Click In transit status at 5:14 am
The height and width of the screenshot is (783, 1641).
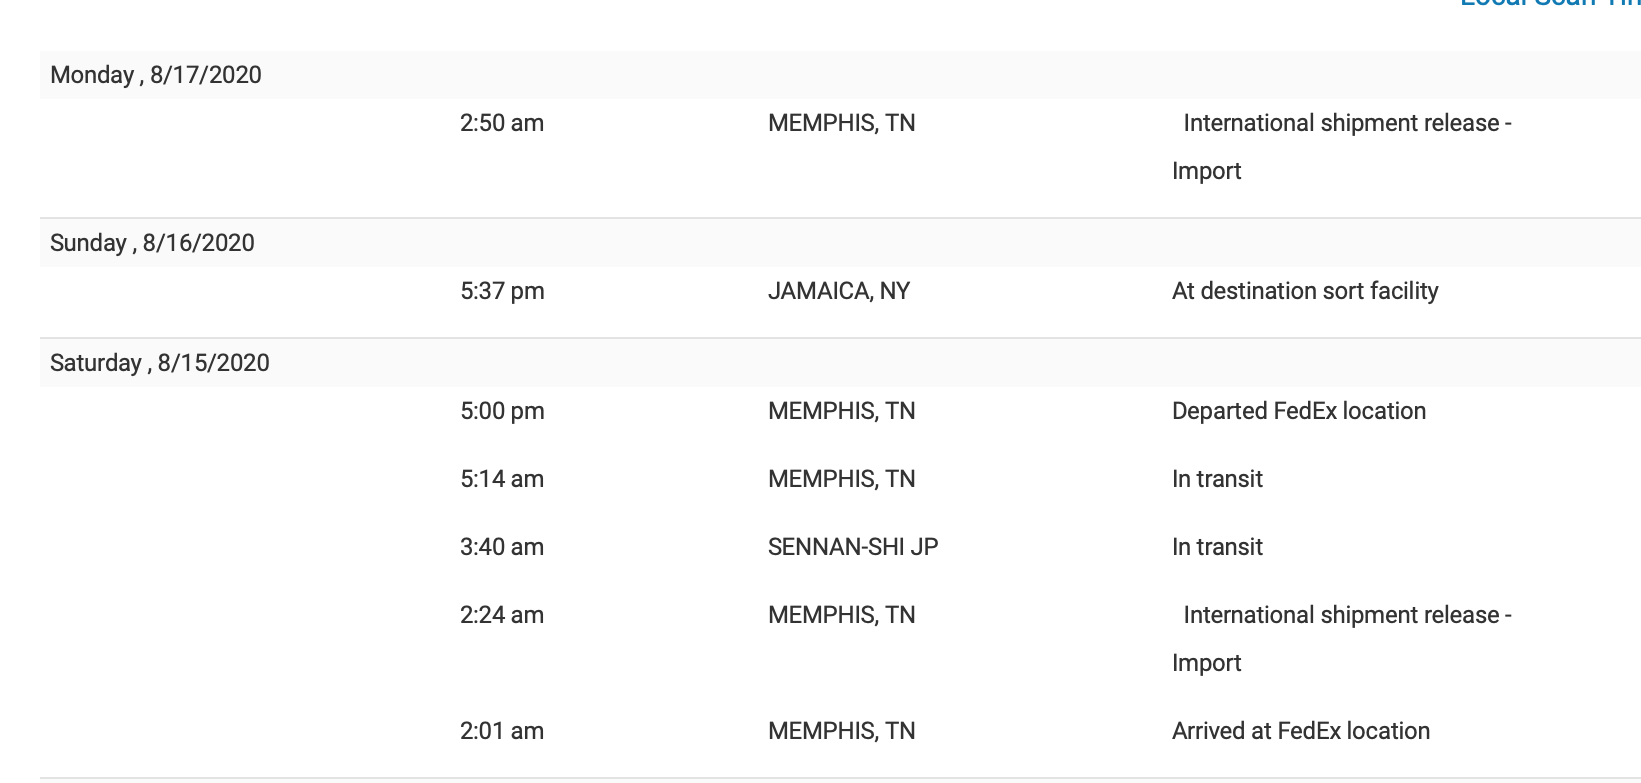[1217, 479]
